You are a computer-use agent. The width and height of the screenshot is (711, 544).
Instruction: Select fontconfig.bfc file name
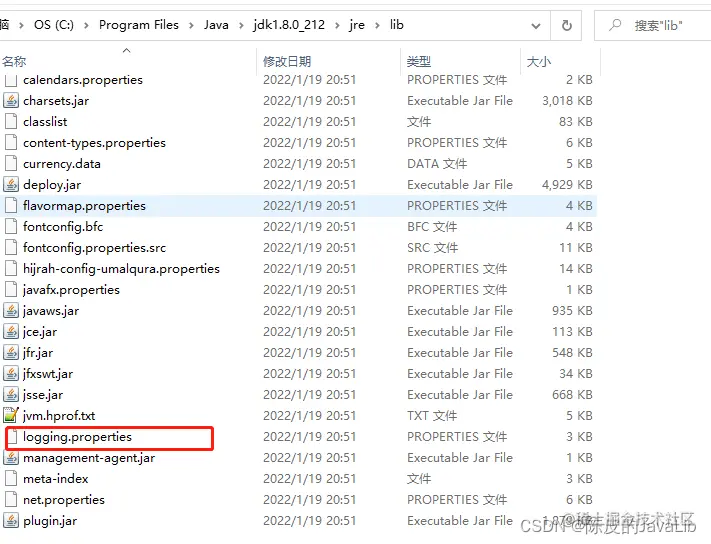(x=63, y=226)
